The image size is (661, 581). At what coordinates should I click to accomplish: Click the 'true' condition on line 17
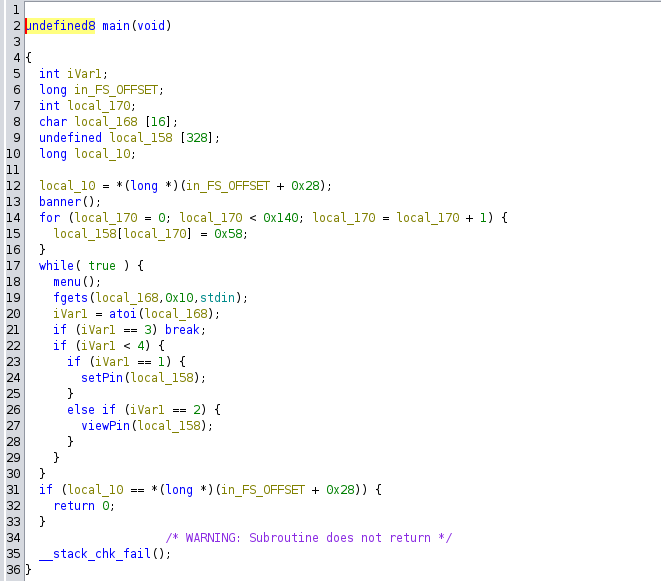tap(102, 266)
